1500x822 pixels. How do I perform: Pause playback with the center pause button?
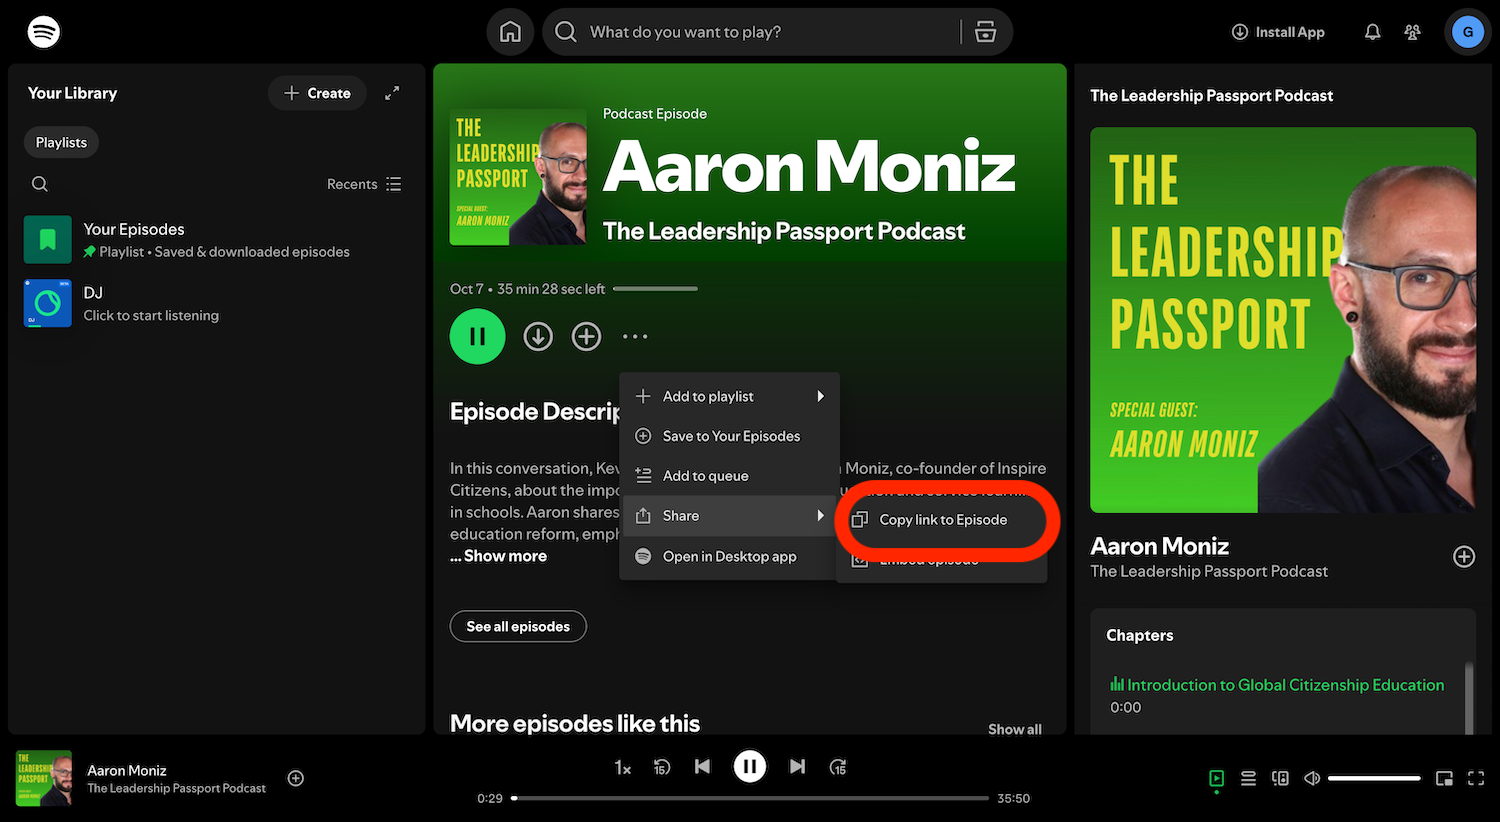tap(750, 766)
